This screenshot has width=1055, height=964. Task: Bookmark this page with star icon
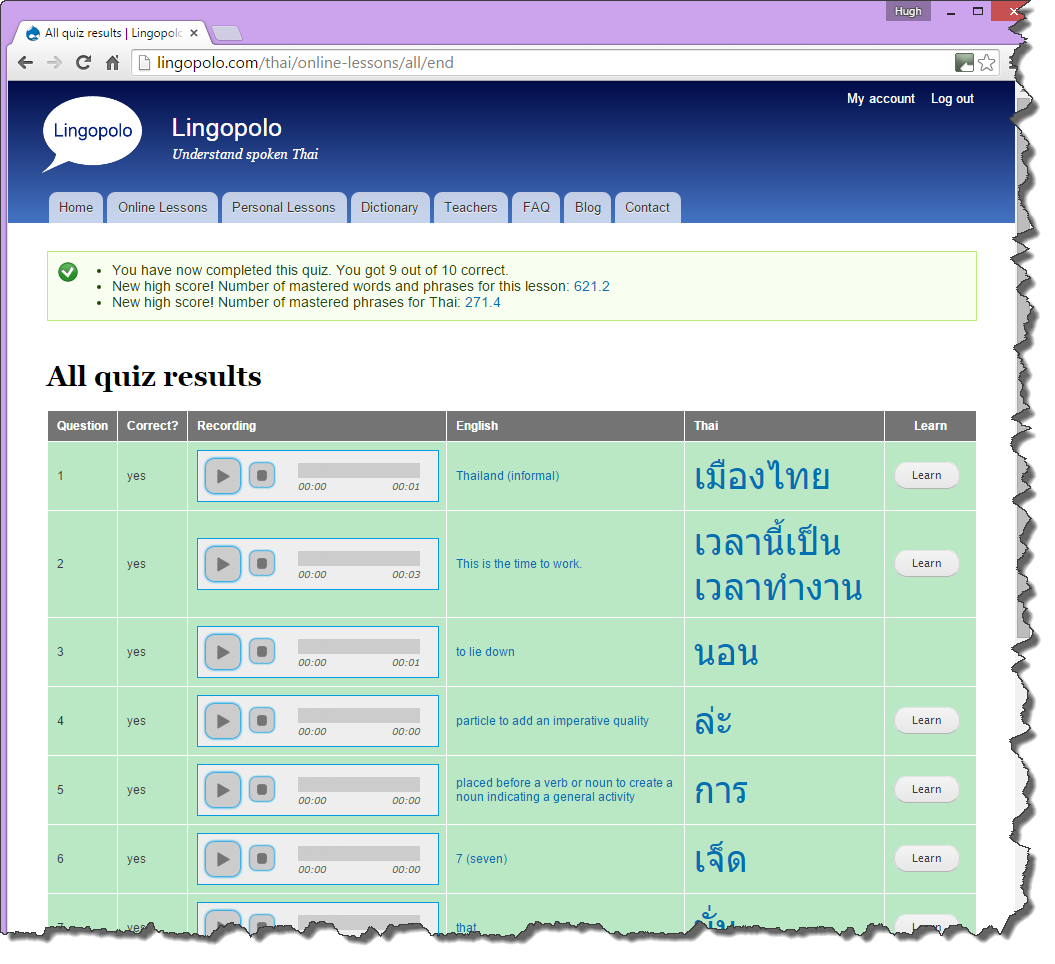986,63
